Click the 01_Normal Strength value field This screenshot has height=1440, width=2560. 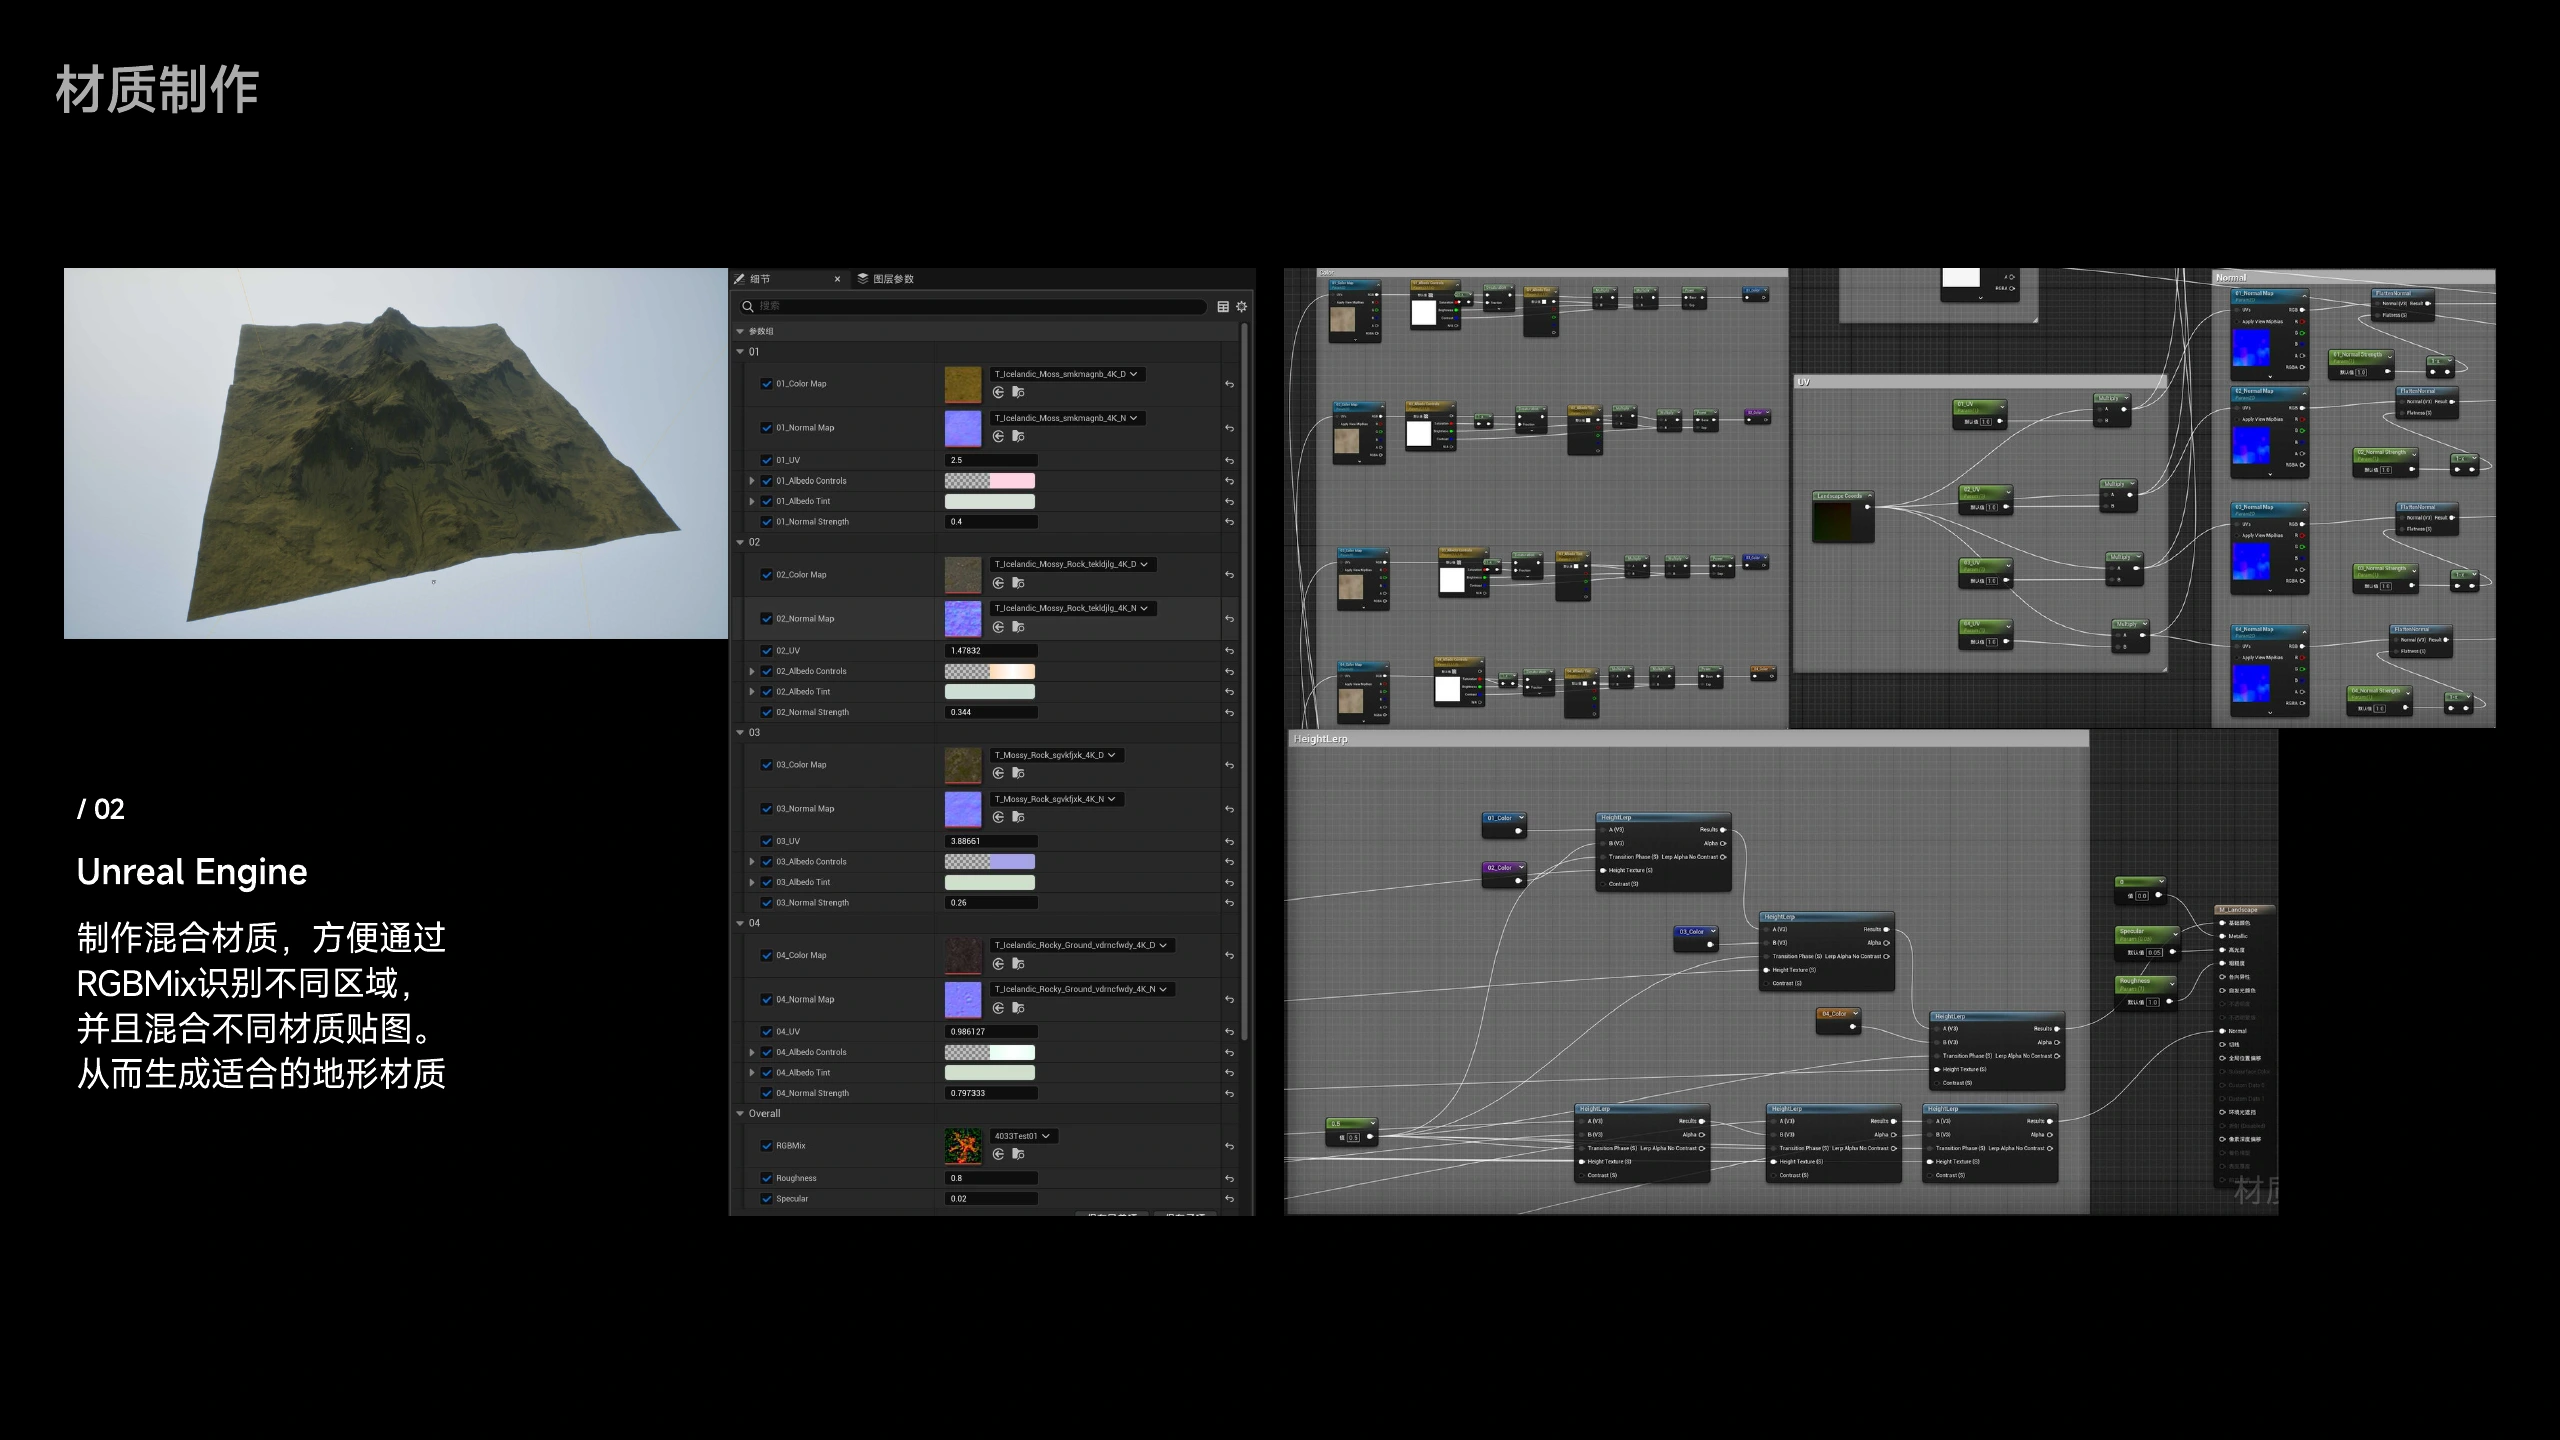[x=991, y=522]
